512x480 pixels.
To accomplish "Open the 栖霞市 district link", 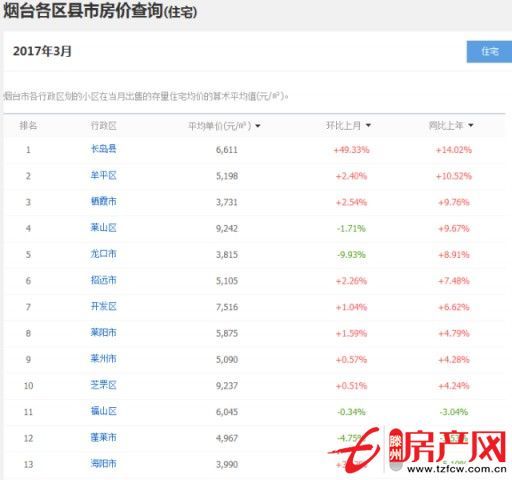I will pyautogui.click(x=103, y=201).
